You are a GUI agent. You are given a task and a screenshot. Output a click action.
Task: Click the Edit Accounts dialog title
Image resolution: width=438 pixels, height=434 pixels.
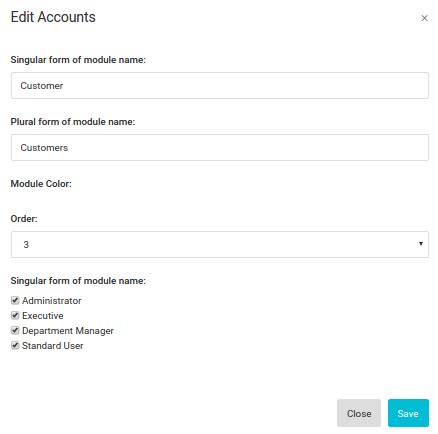tap(53, 17)
